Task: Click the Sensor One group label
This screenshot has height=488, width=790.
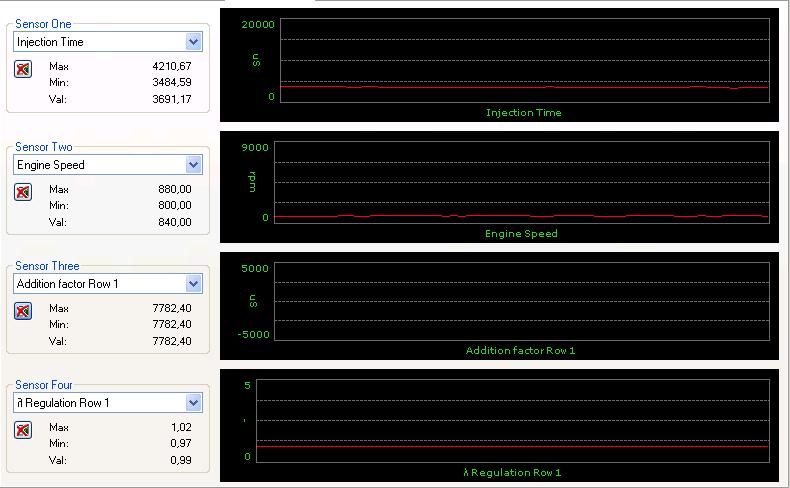Action: 43,24
